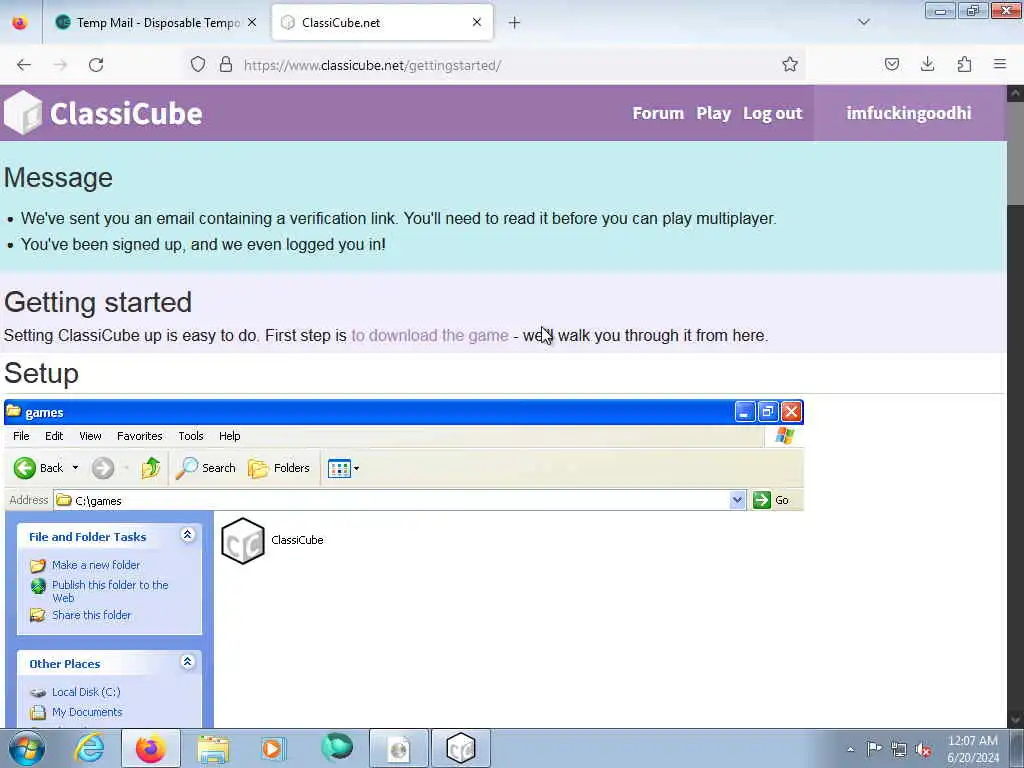Open the Firefox downloads panel

click(927, 64)
